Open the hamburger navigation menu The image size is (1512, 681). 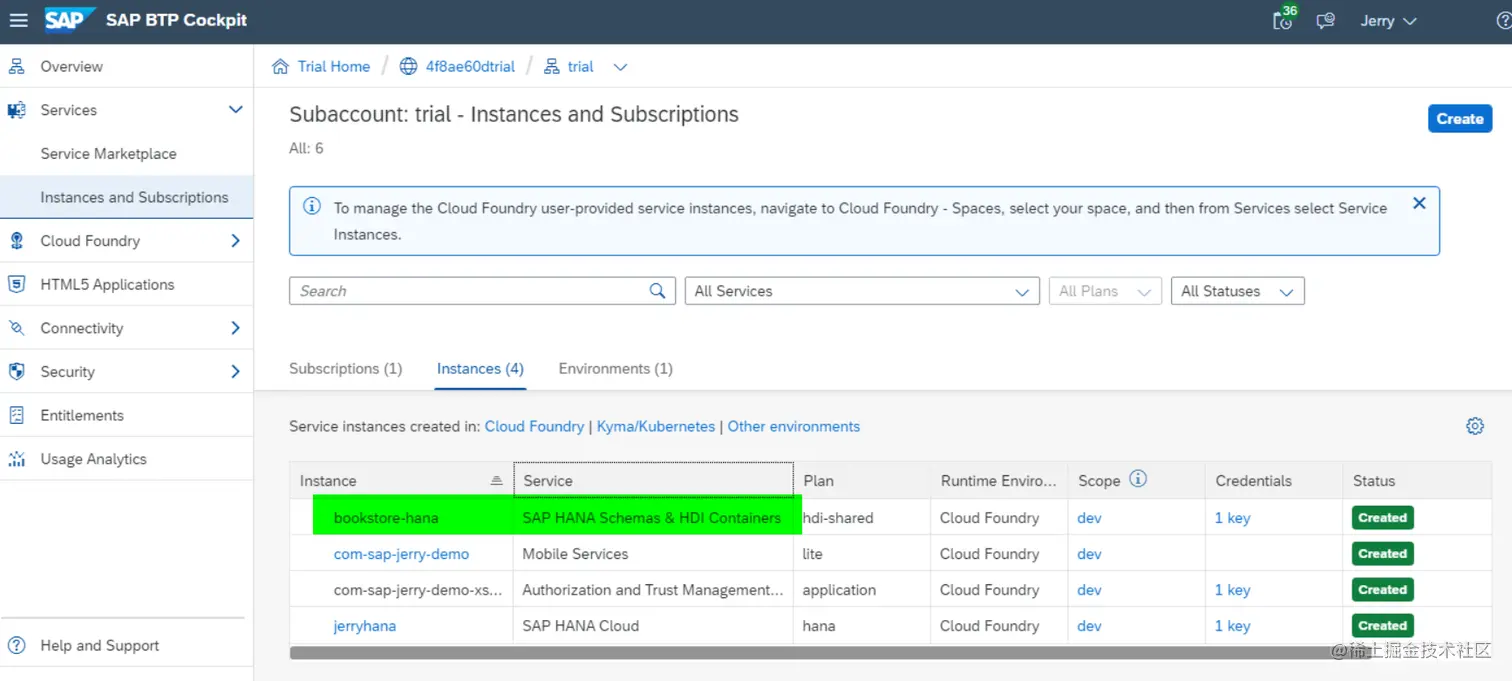[19, 21]
